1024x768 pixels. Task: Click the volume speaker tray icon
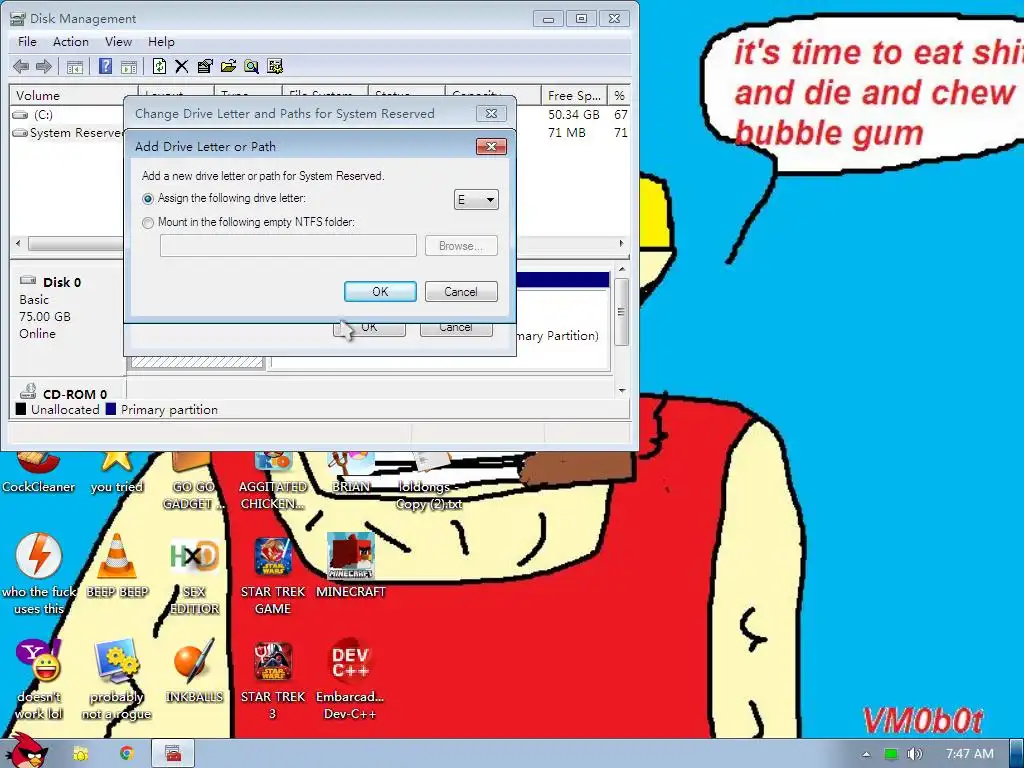click(x=914, y=754)
